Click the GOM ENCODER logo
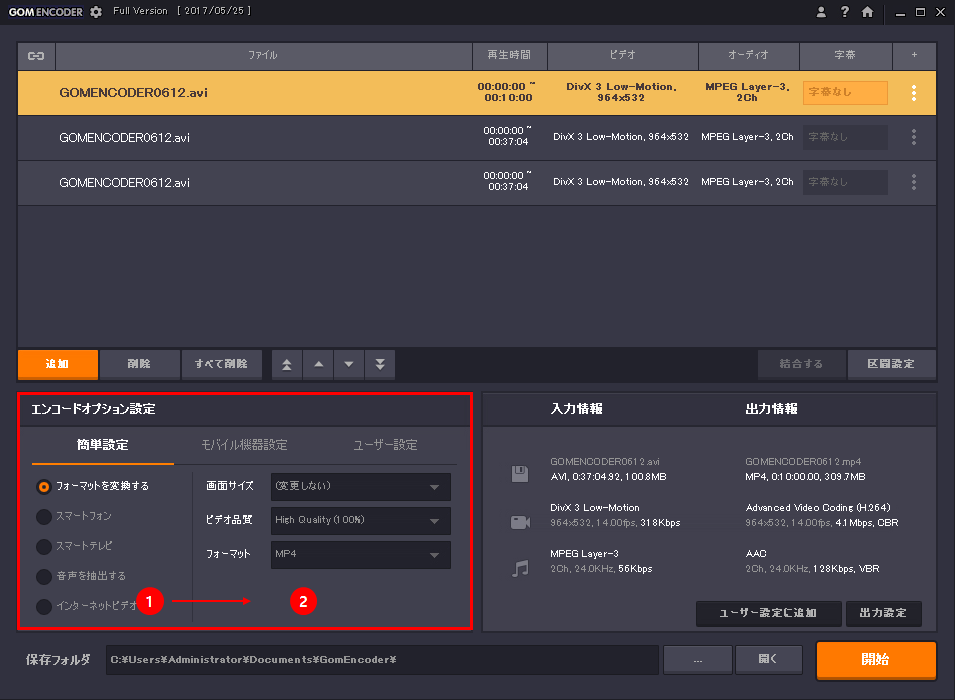 point(46,12)
